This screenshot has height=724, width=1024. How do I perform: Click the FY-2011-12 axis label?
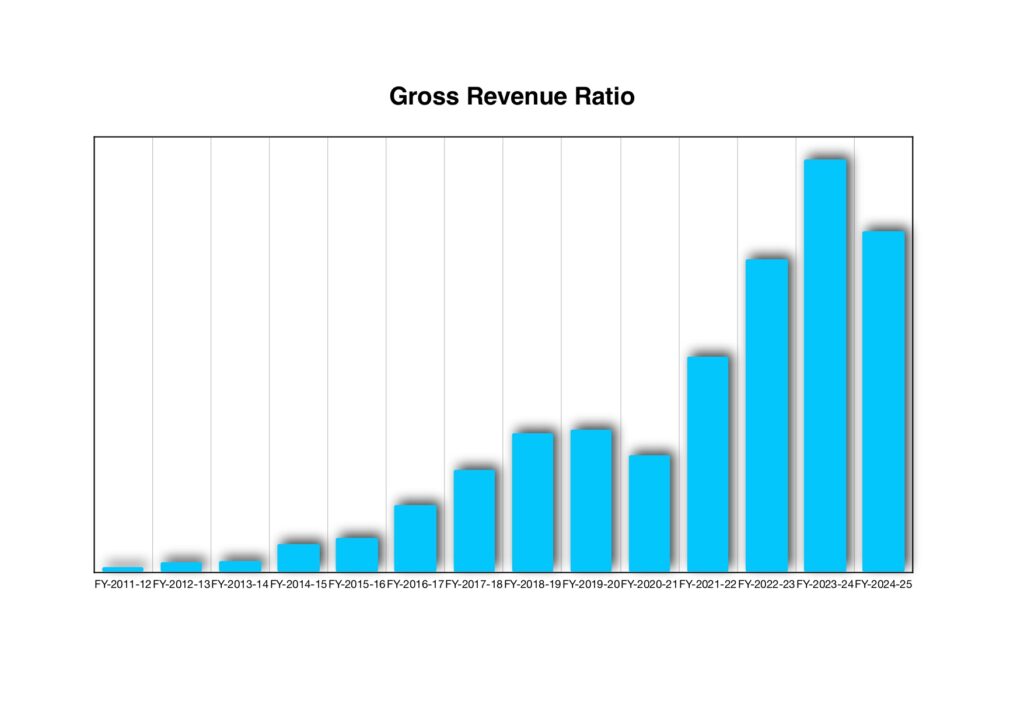(x=123, y=584)
